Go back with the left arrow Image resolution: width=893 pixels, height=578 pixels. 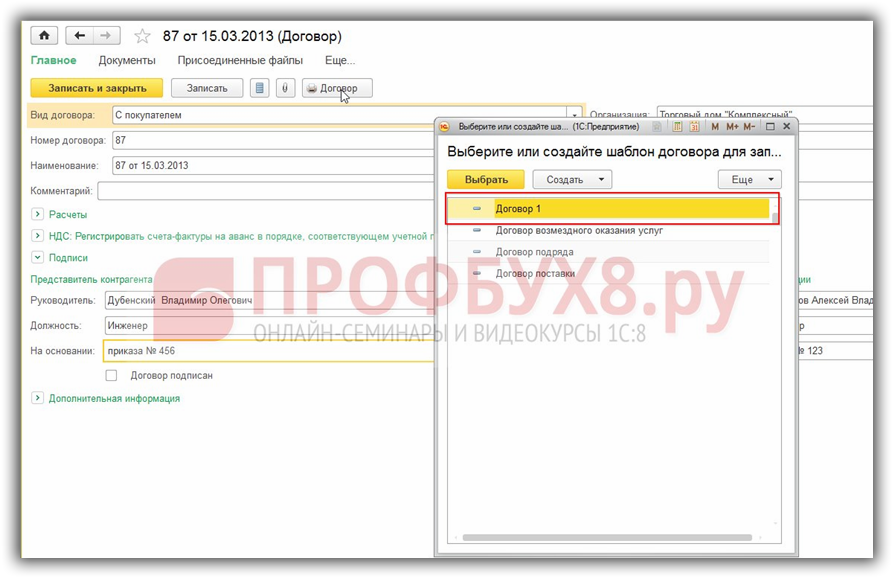pyautogui.click(x=80, y=36)
